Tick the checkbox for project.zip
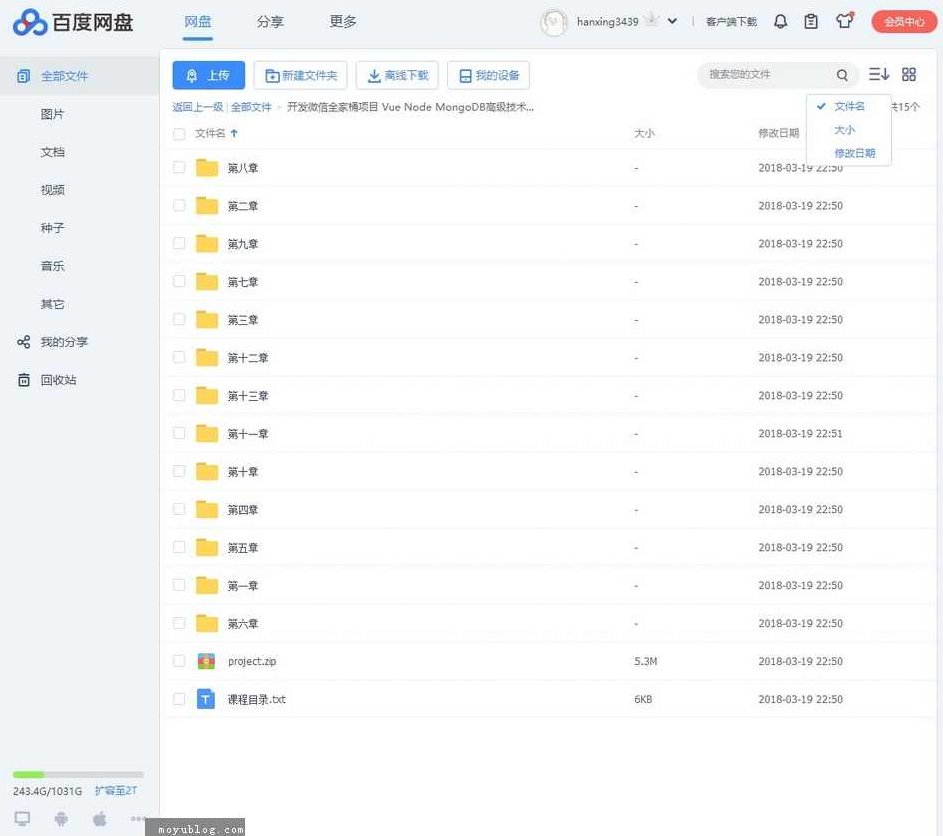This screenshot has height=836, width=943. pyautogui.click(x=179, y=661)
